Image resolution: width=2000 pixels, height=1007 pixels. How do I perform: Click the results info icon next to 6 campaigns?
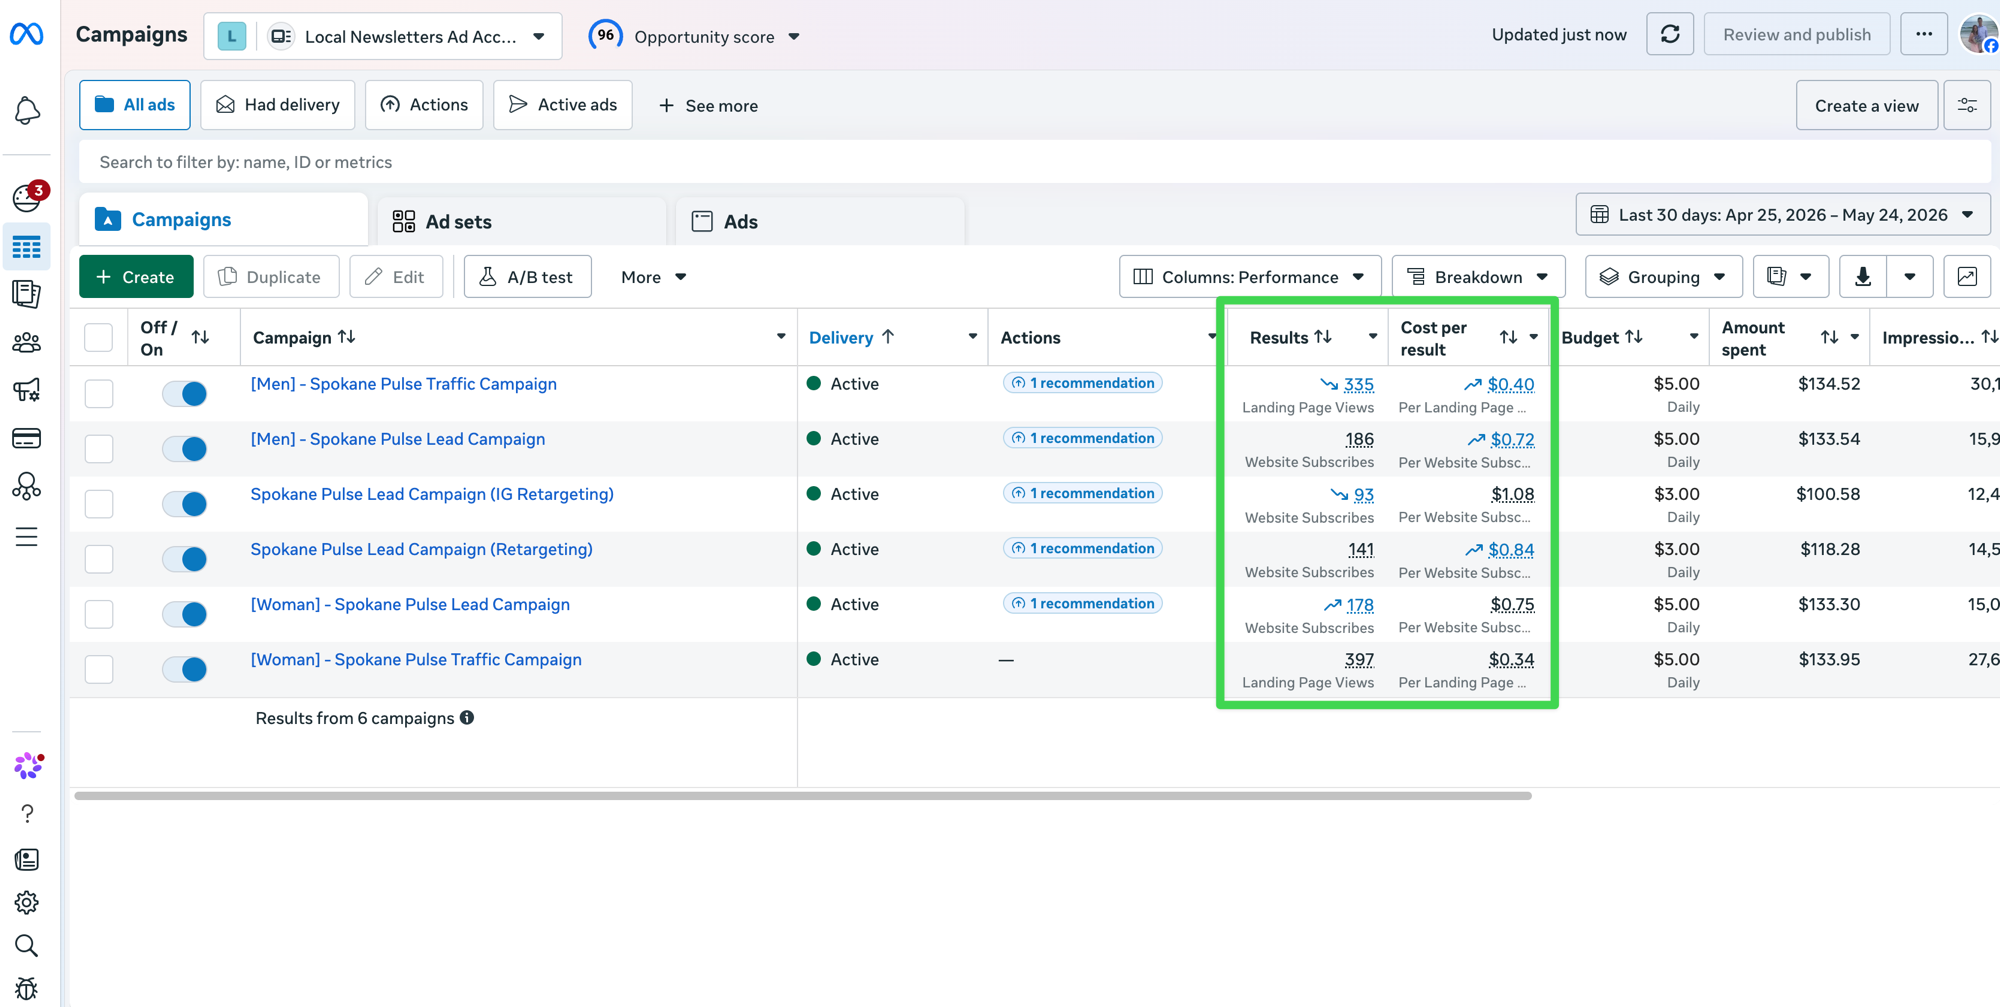[x=467, y=718]
